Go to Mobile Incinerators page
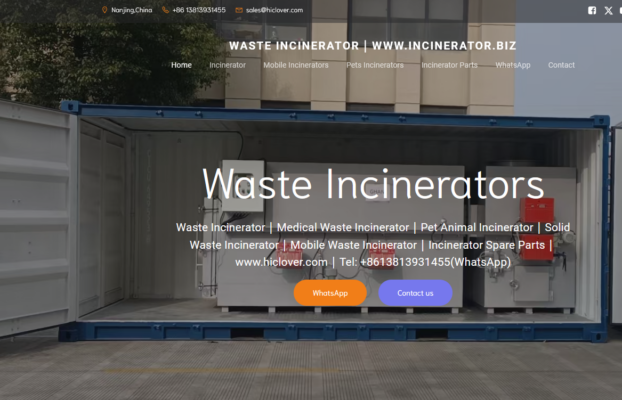This screenshot has height=400, width=622. click(x=295, y=65)
